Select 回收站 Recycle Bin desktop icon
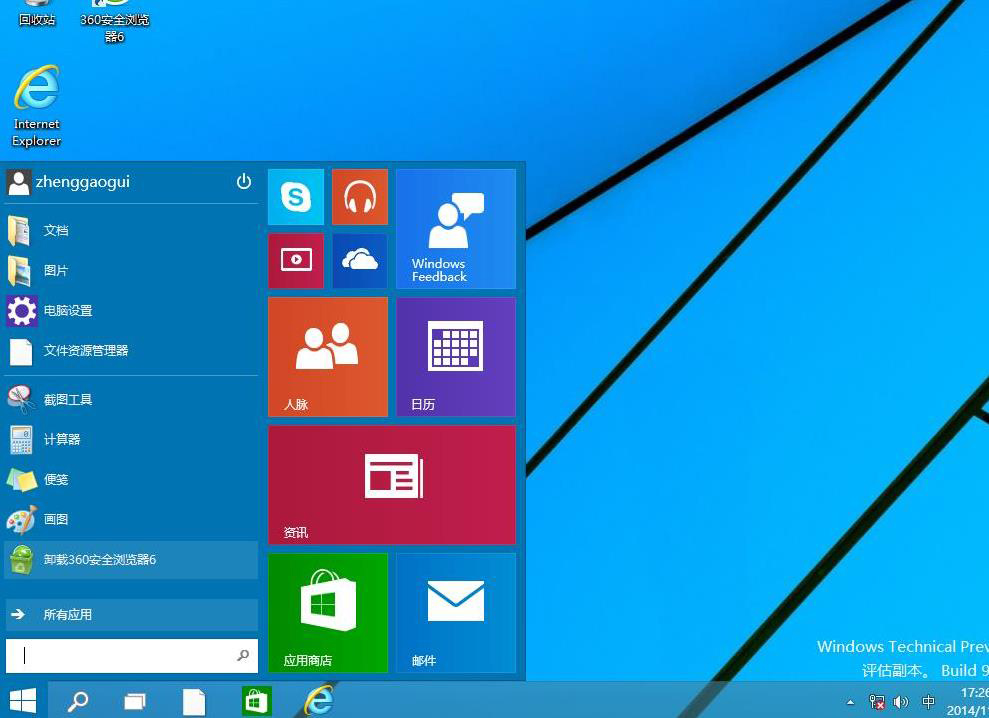989x718 pixels. tap(37, 14)
